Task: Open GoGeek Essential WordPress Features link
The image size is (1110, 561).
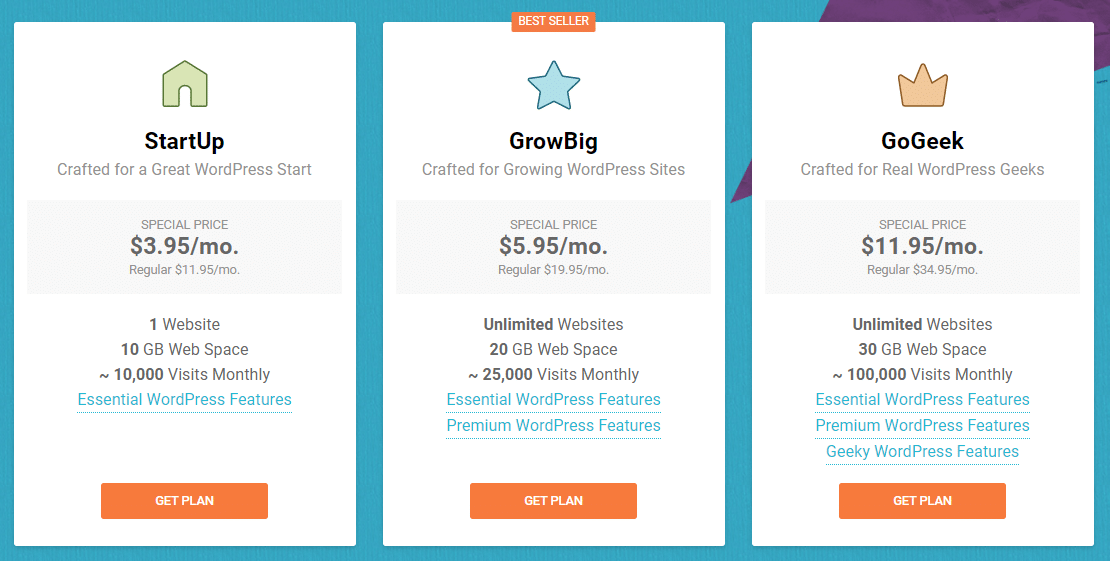Action: (x=922, y=400)
